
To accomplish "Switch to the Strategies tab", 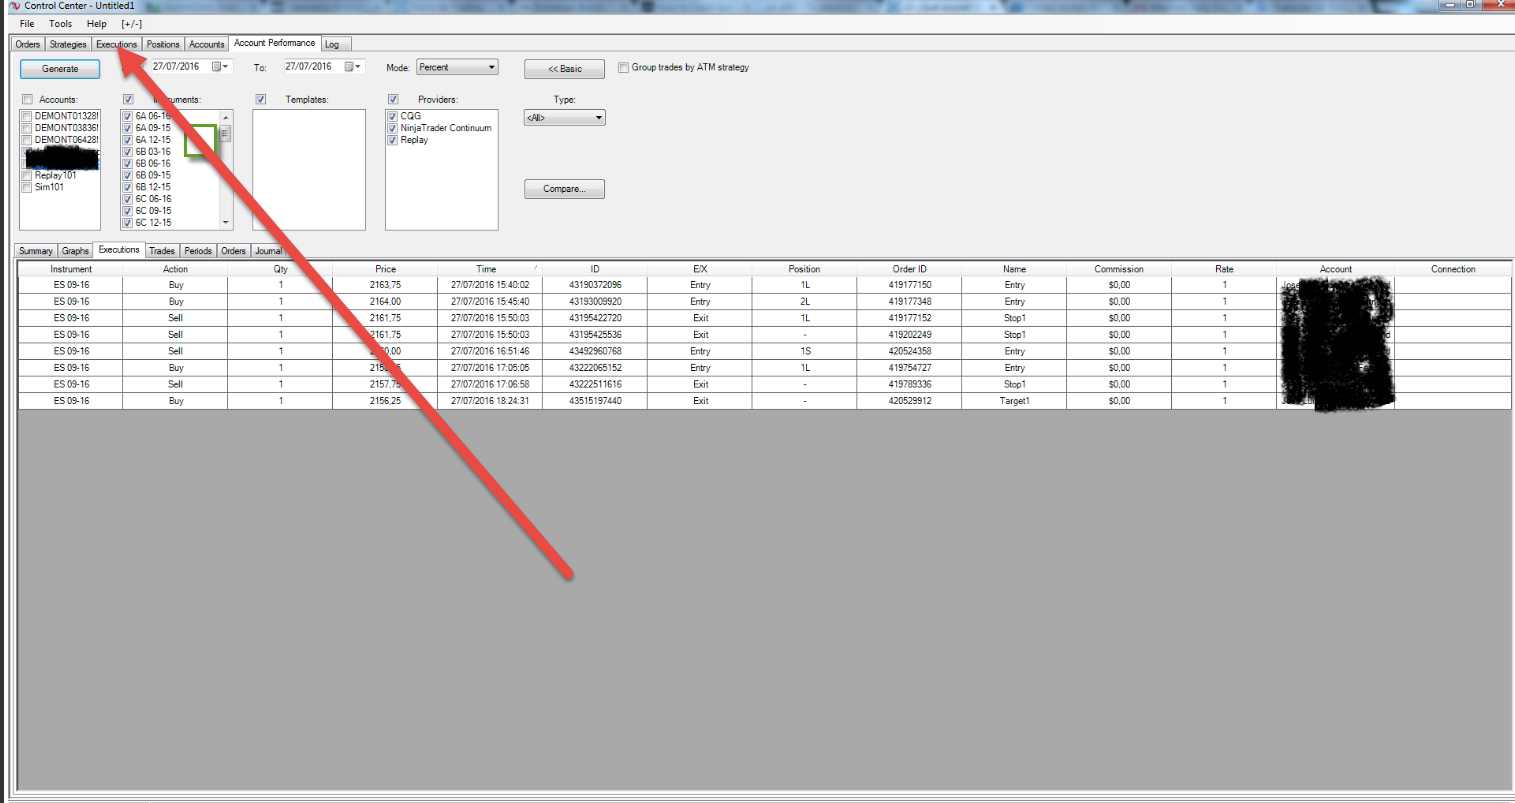I will 68,44.
